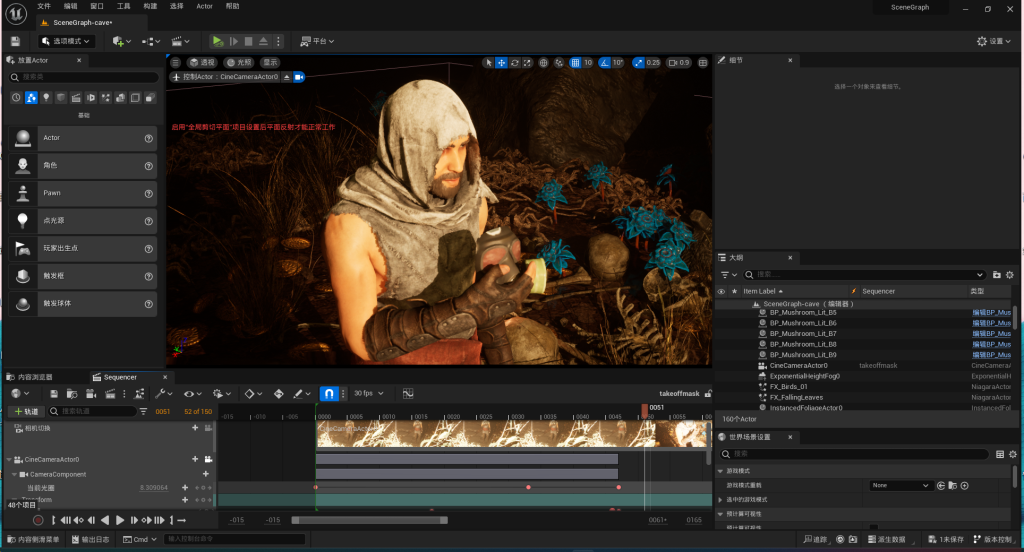Open Sequencer wrench actions dropdown
Image resolution: width=1024 pixels, height=552 pixels.
coord(163,394)
